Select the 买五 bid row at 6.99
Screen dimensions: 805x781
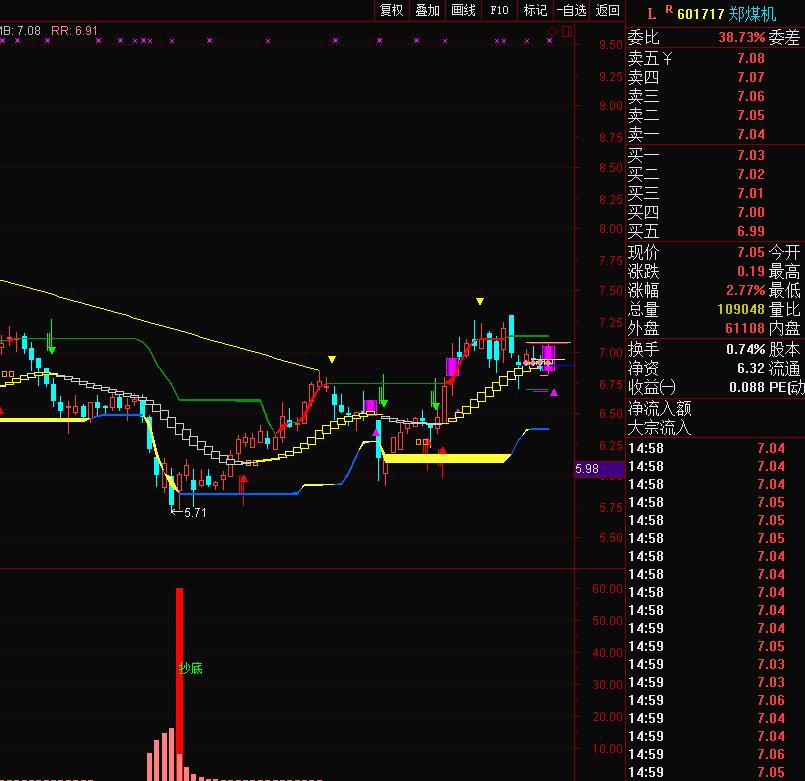[x=715, y=231]
